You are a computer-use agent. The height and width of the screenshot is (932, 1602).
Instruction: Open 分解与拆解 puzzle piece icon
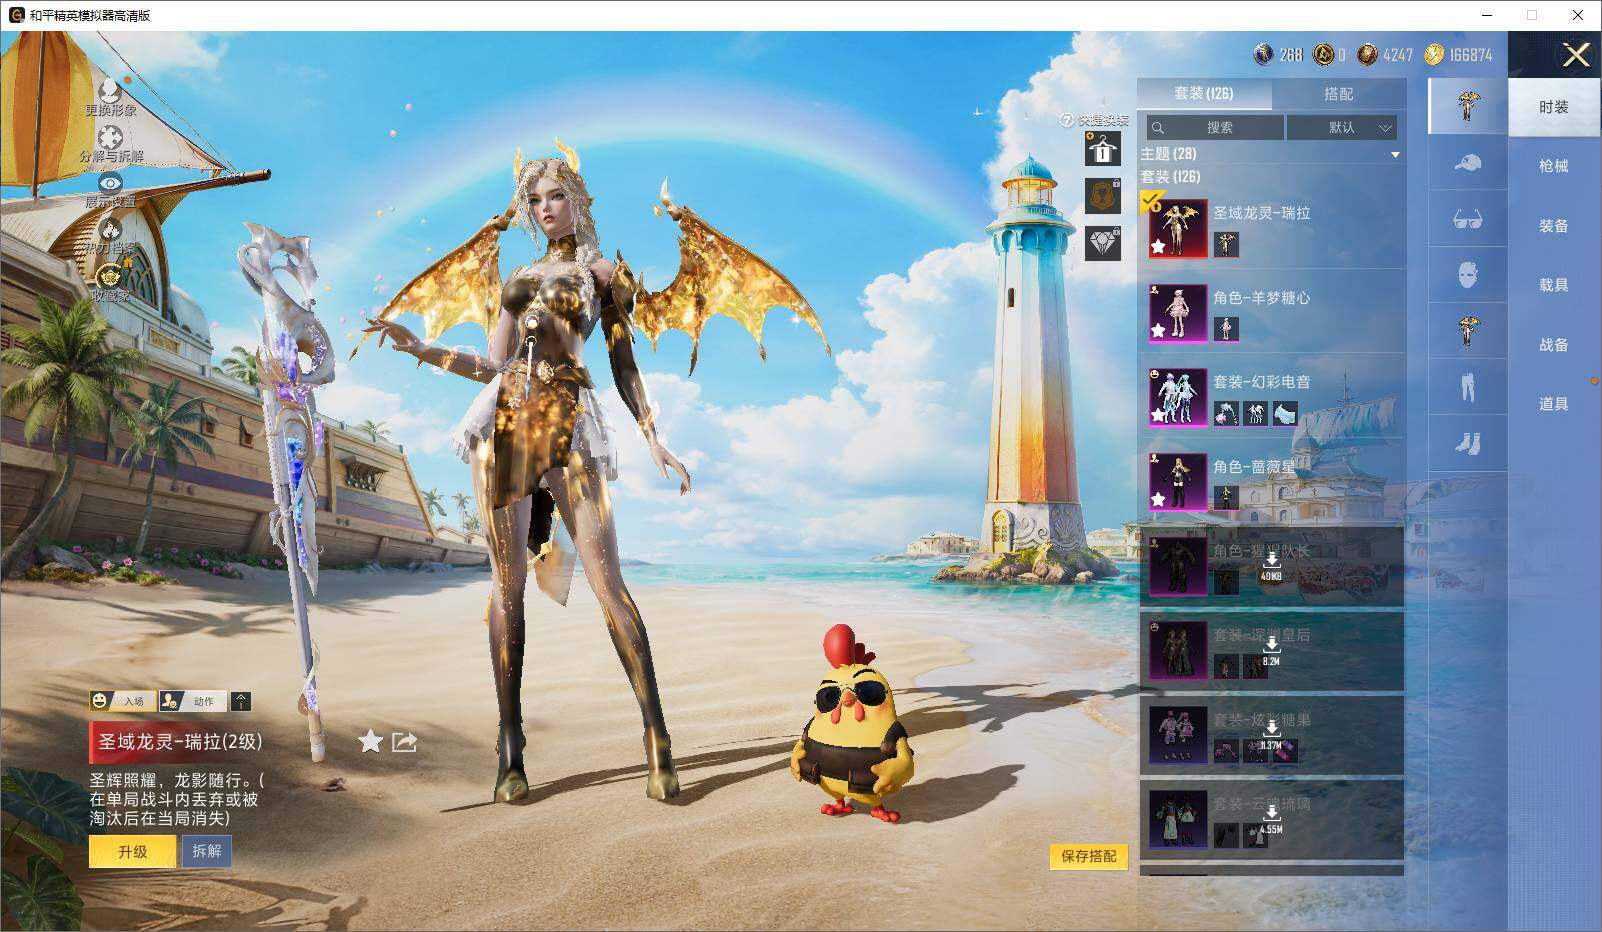[x=110, y=138]
